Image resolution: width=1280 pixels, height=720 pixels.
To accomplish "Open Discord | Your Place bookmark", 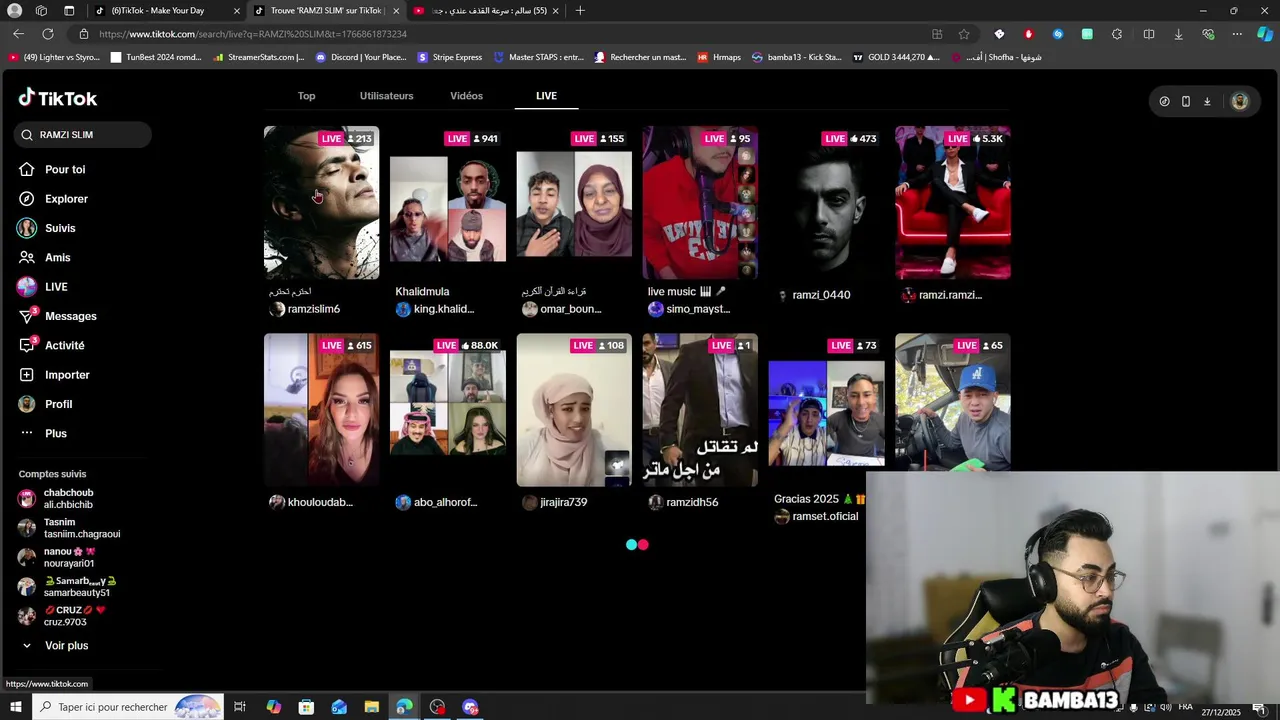I will 361,57.
